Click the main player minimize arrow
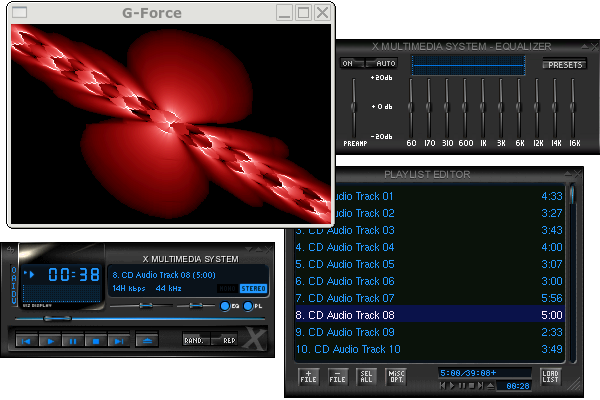600x400 pixels. (x=249, y=250)
